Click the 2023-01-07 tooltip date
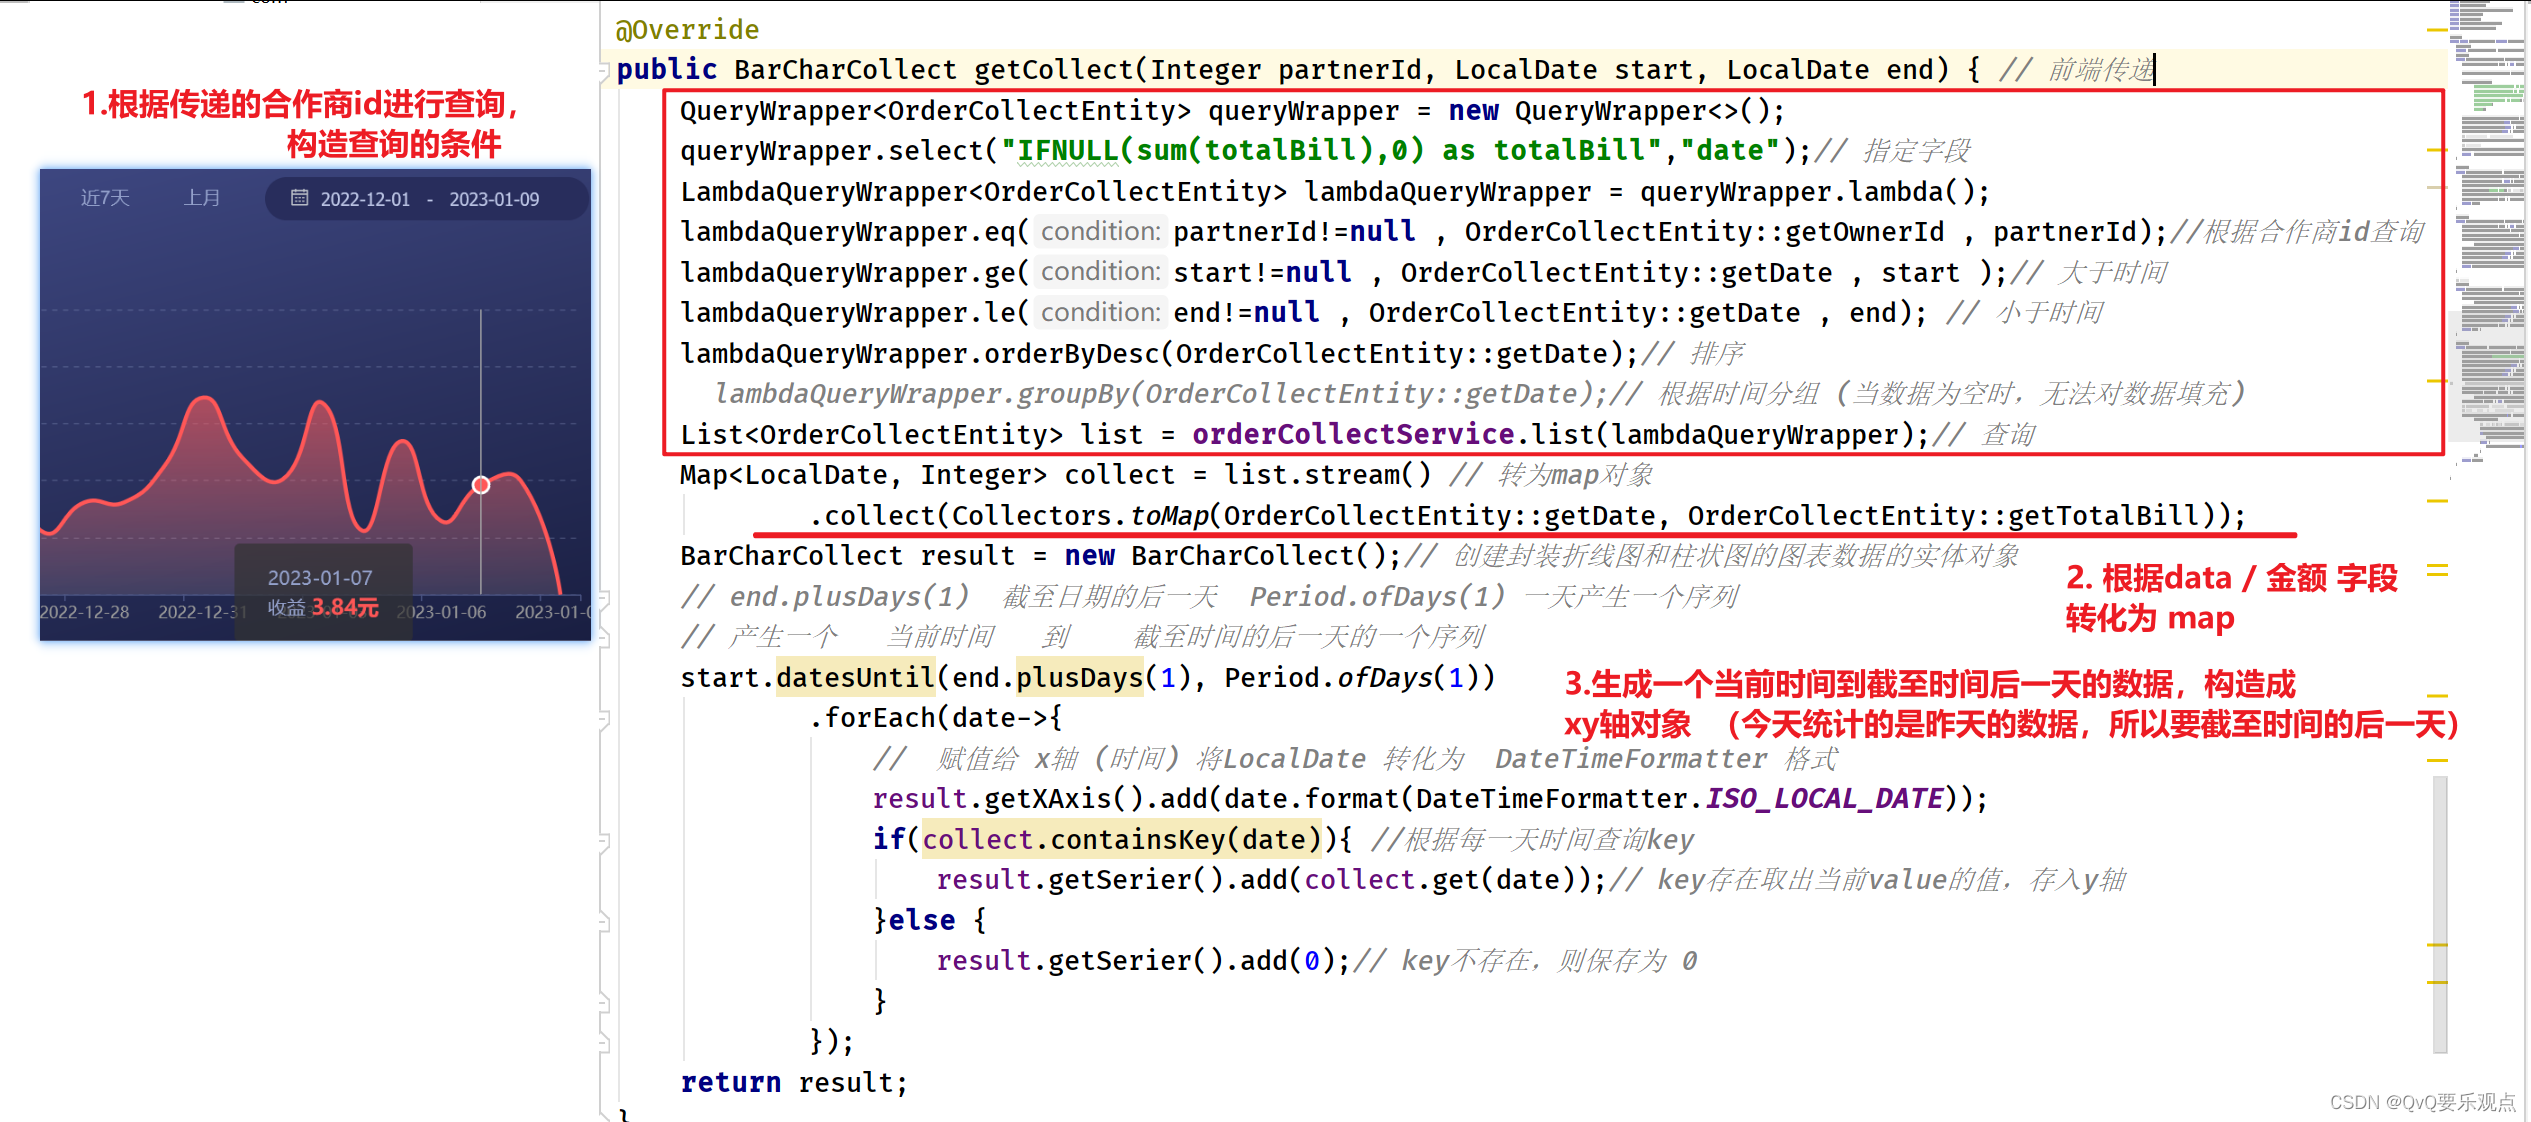 click(x=320, y=578)
